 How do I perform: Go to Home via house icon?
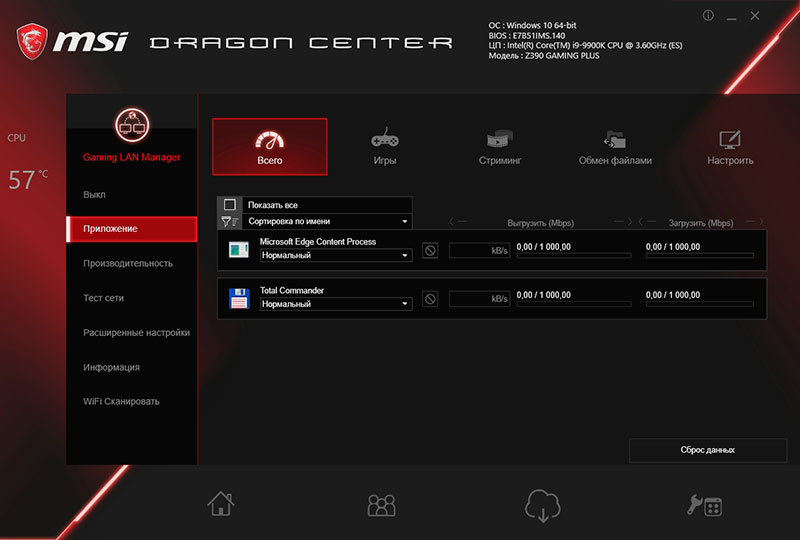coord(221,504)
